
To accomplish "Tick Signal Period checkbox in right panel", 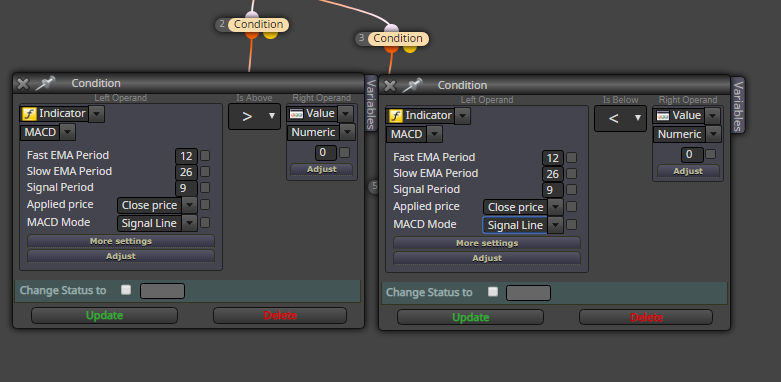I will (x=571, y=190).
